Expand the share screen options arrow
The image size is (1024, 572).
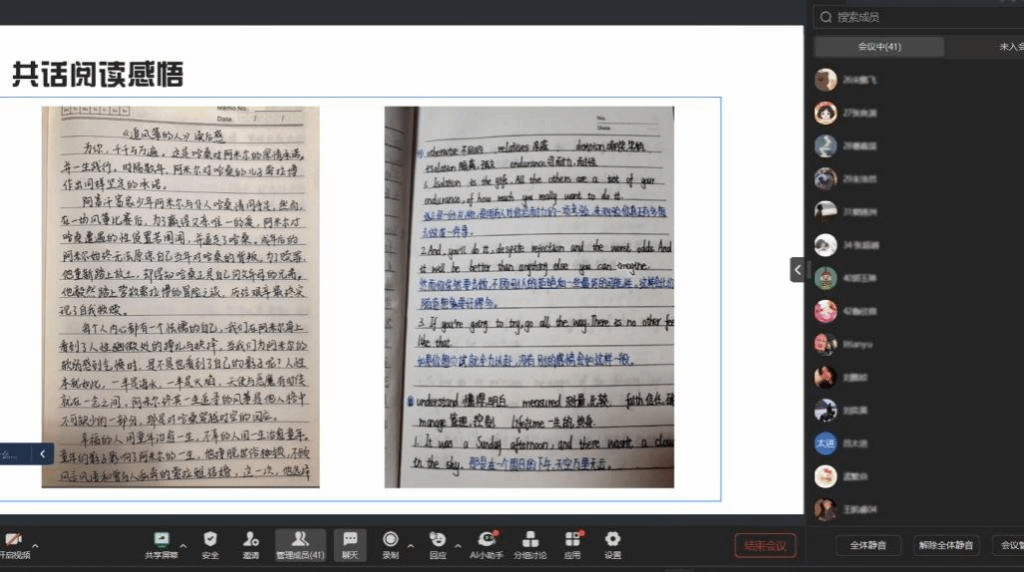tap(182, 546)
